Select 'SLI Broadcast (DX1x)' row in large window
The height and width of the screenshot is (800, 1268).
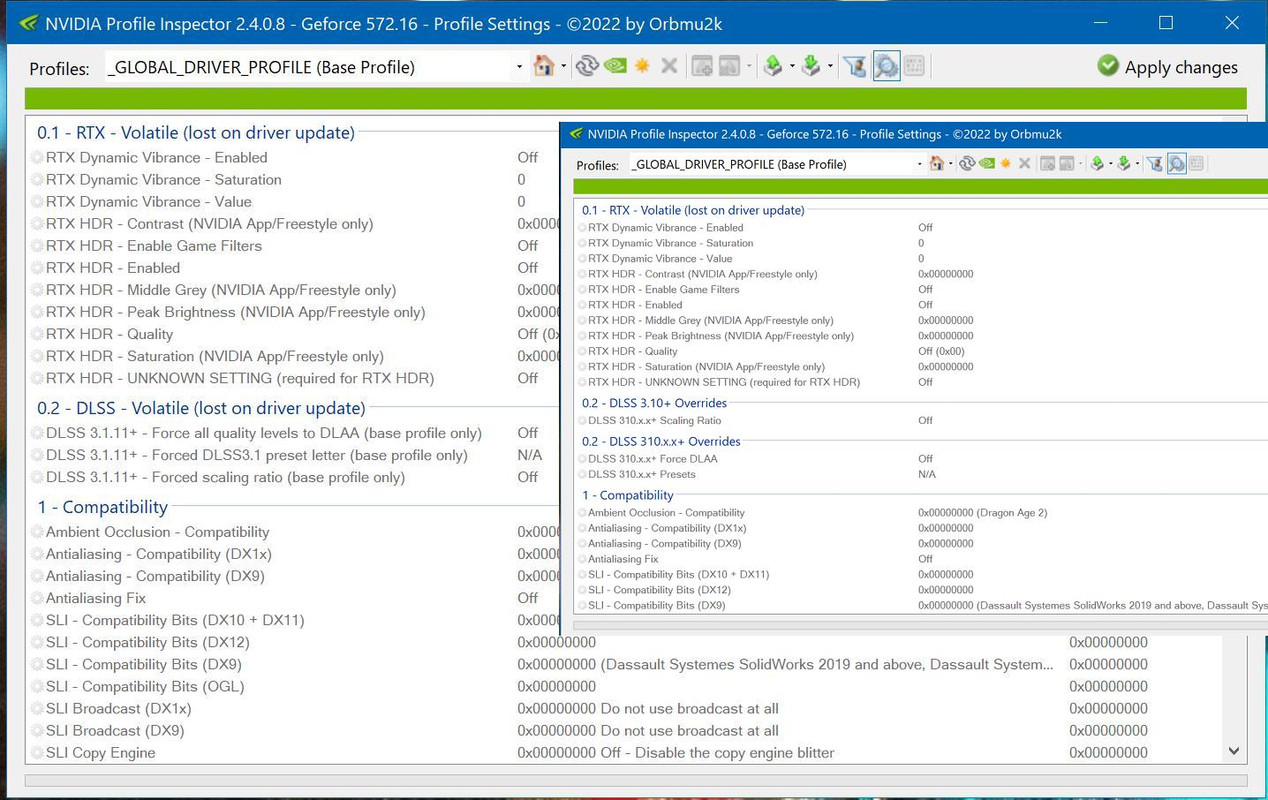pyautogui.click(x=118, y=708)
